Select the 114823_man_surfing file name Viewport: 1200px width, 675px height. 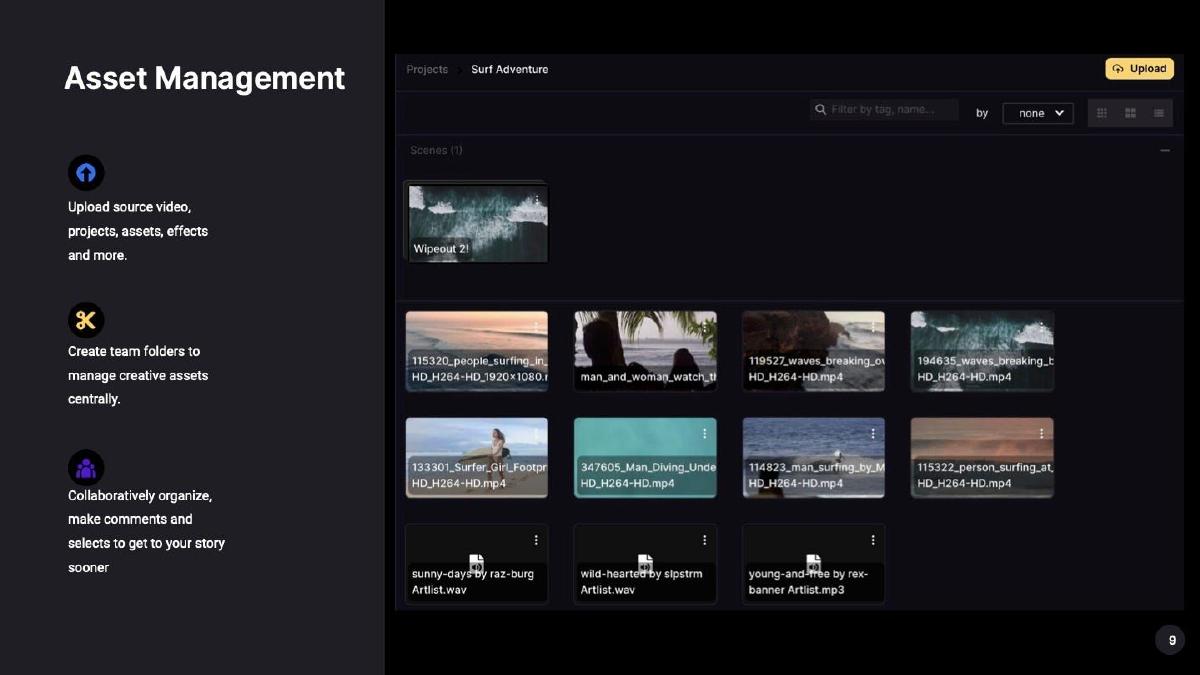pyautogui.click(x=816, y=475)
